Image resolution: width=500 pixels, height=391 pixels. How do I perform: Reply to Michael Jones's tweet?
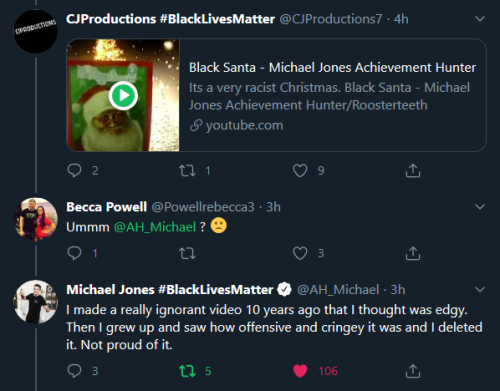pyautogui.click(x=74, y=371)
